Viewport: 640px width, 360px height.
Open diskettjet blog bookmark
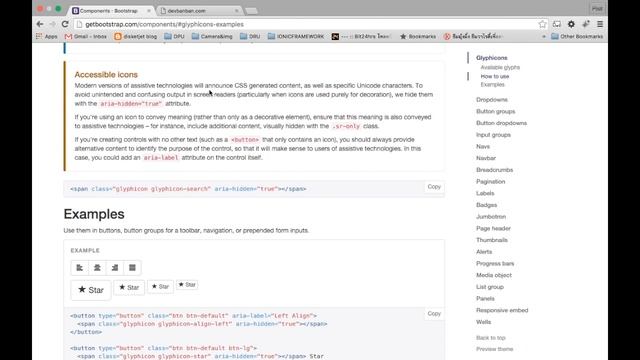pos(136,36)
